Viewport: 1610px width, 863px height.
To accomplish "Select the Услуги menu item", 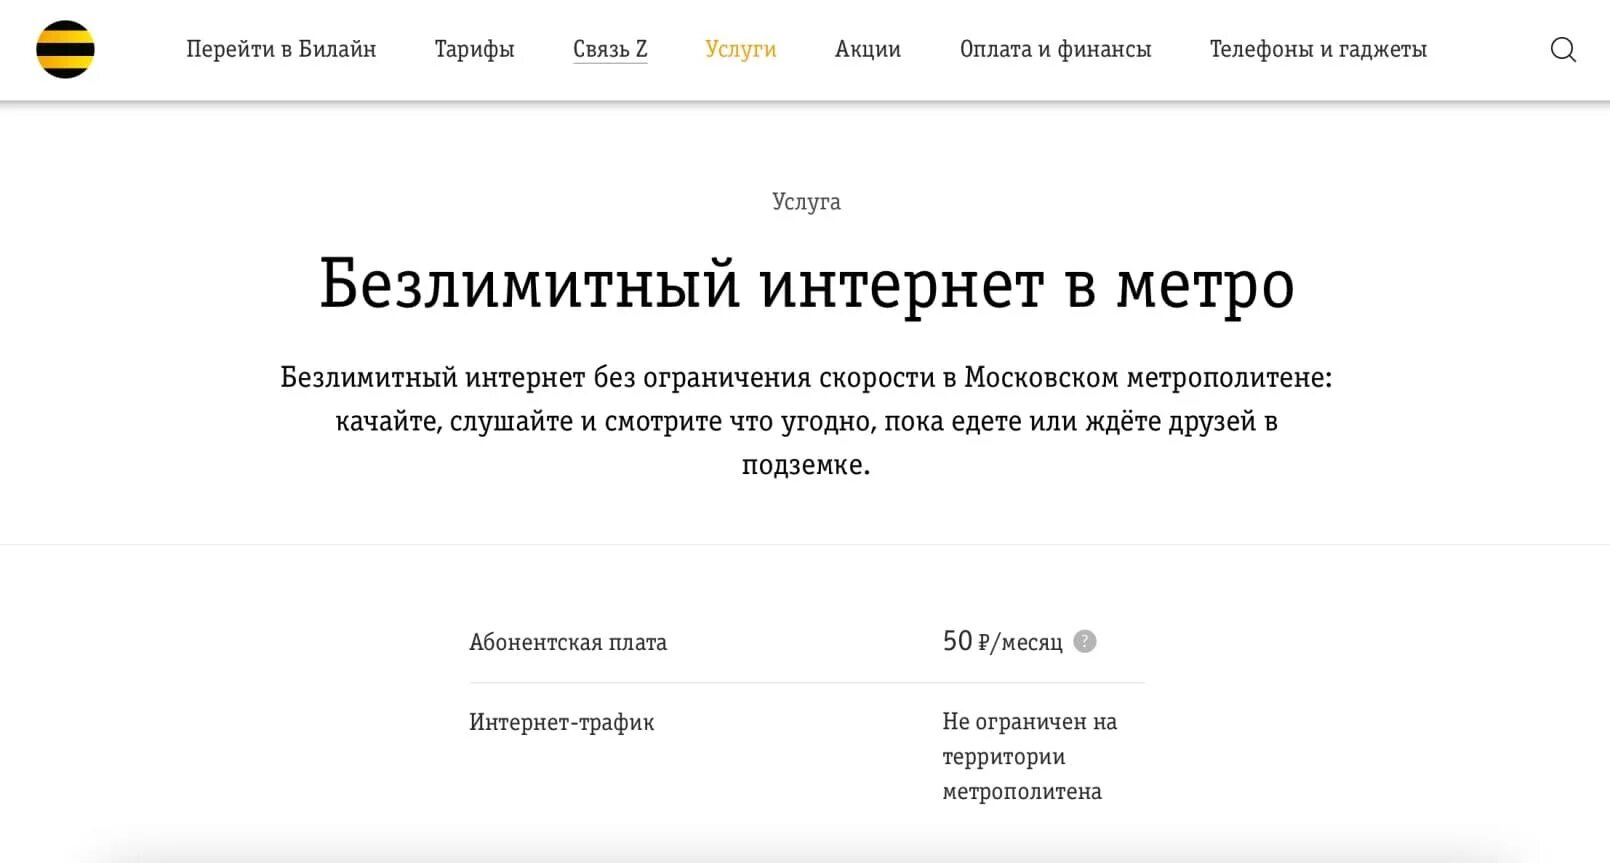I will tap(740, 49).
